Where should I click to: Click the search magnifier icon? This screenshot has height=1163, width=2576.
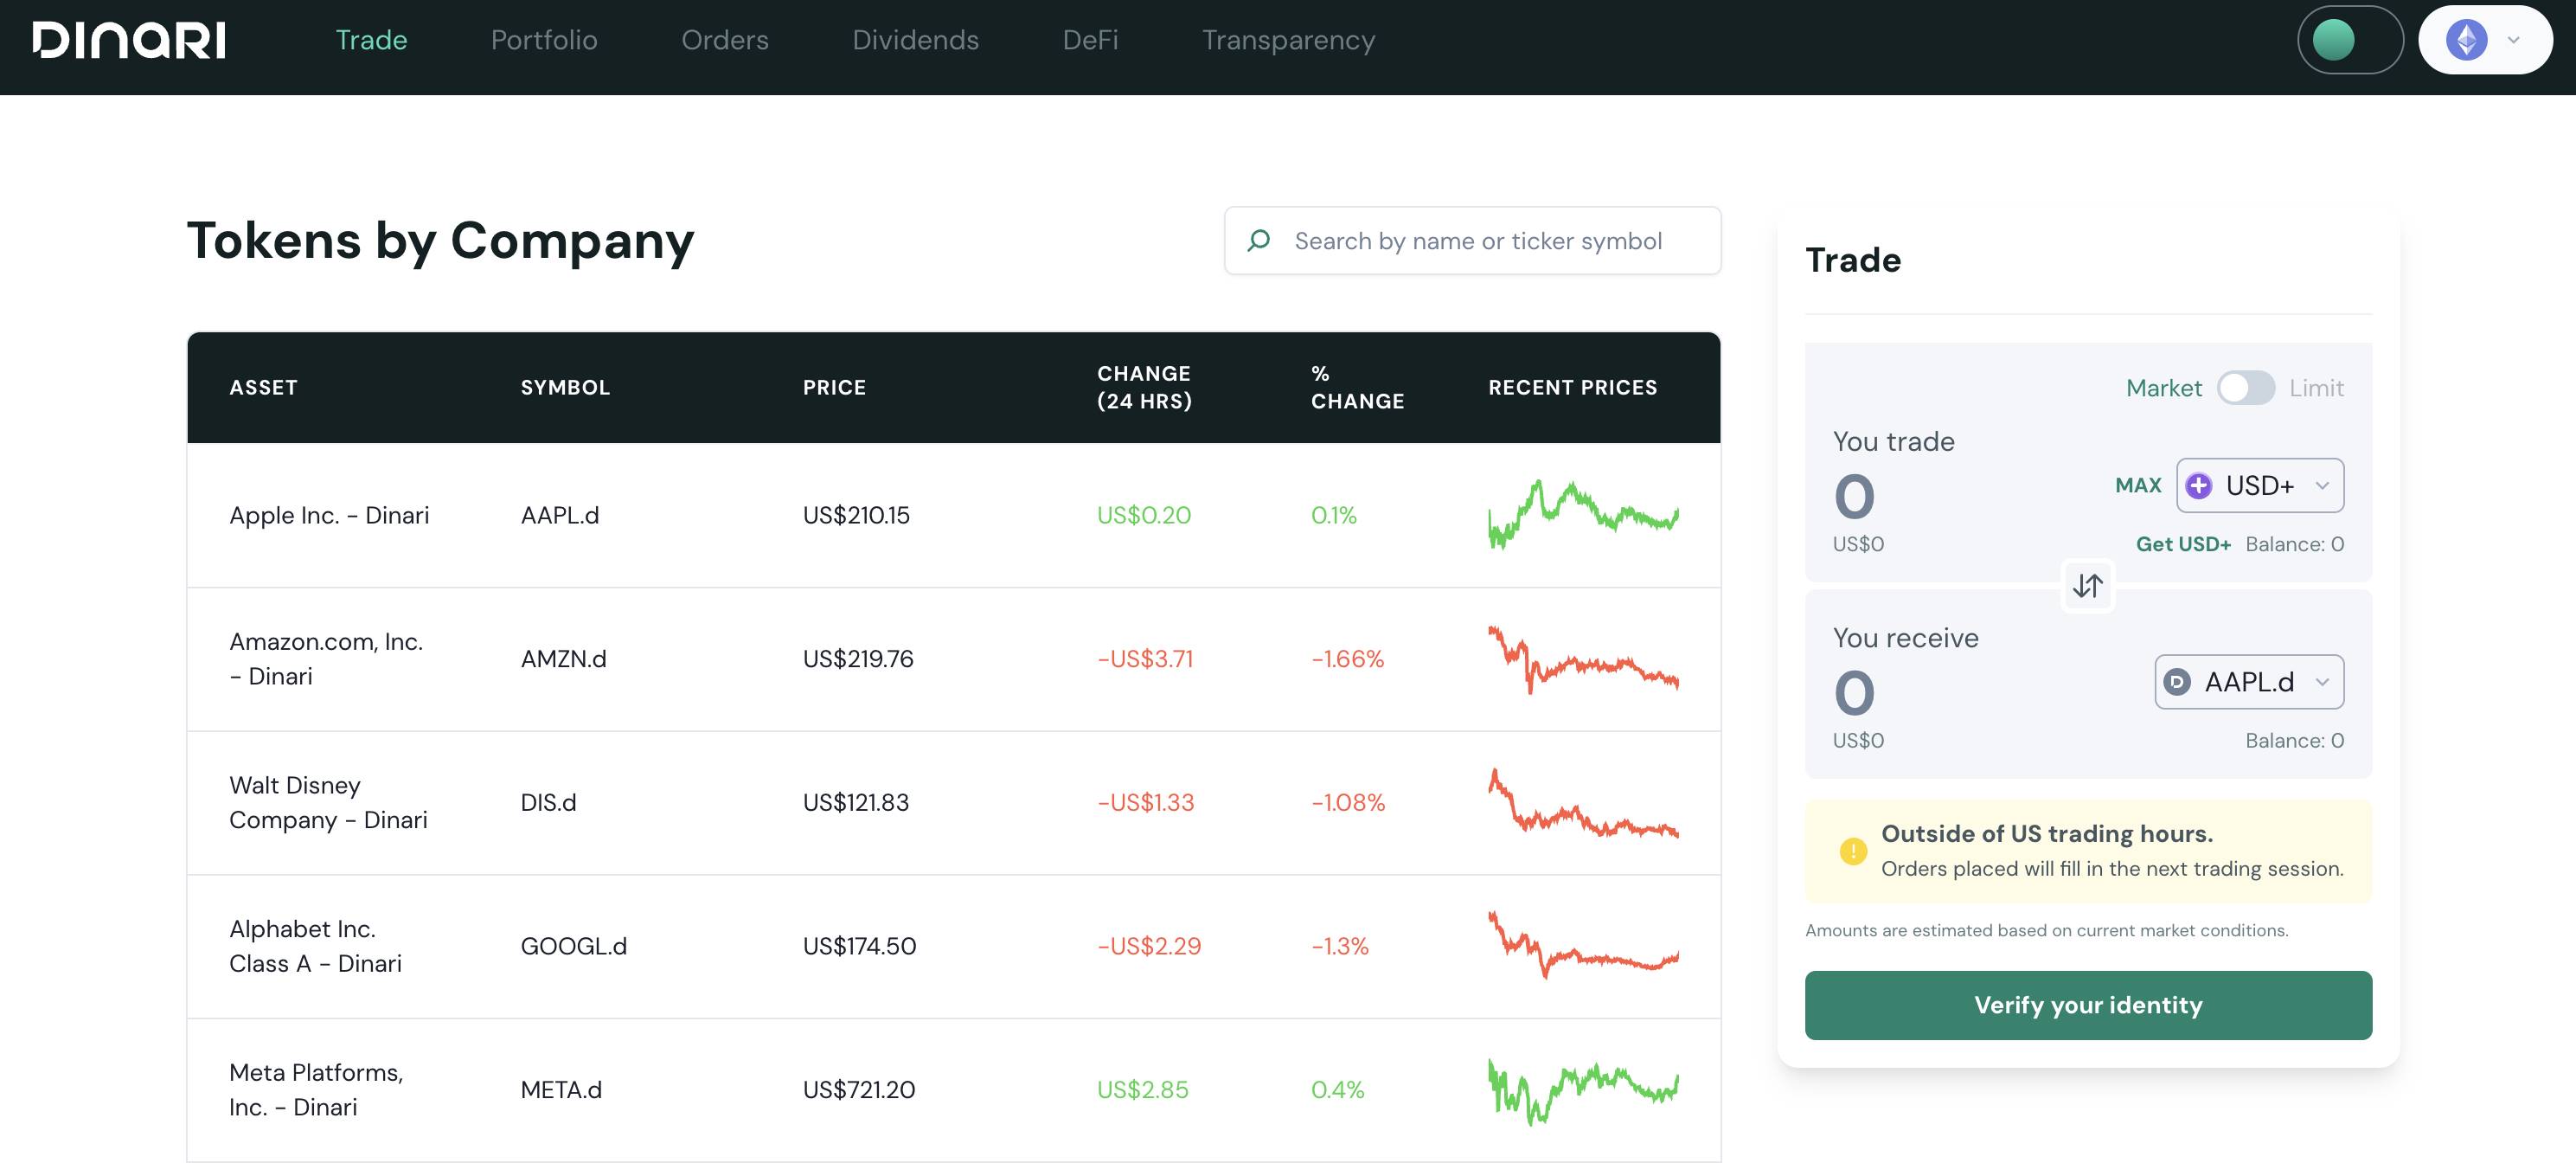click(1259, 240)
